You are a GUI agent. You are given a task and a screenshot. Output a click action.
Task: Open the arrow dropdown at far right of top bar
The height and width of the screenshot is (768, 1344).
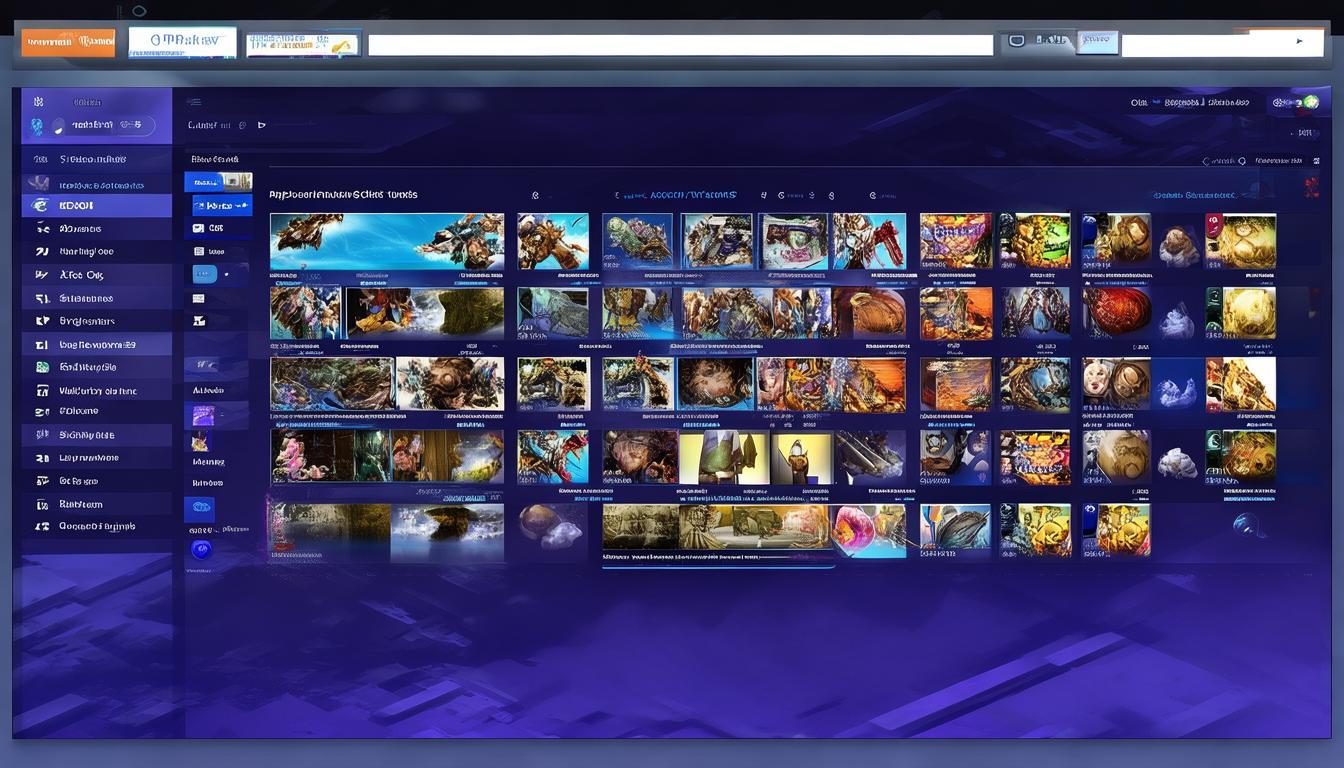1299,42
